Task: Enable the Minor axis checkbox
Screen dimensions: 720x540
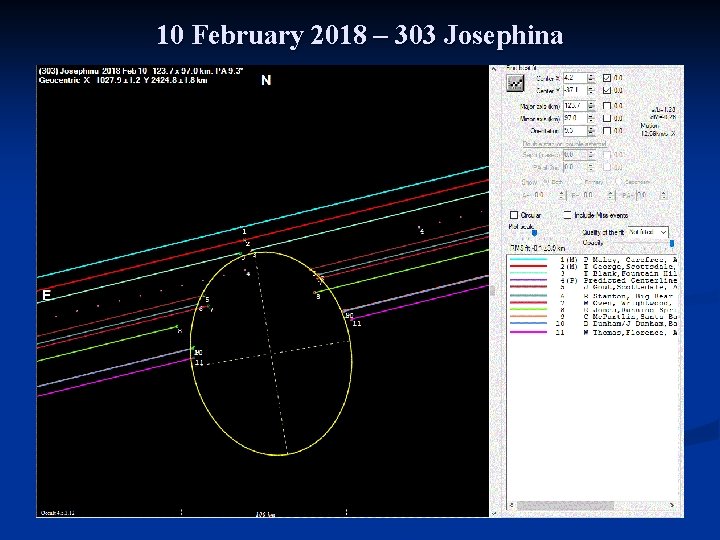Action: (606, 118)
